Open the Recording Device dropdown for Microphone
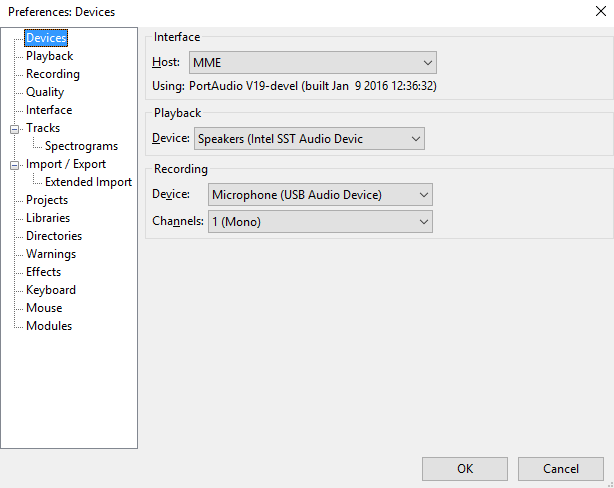This screenshot has width=614, height=488. tap(320, 195)
